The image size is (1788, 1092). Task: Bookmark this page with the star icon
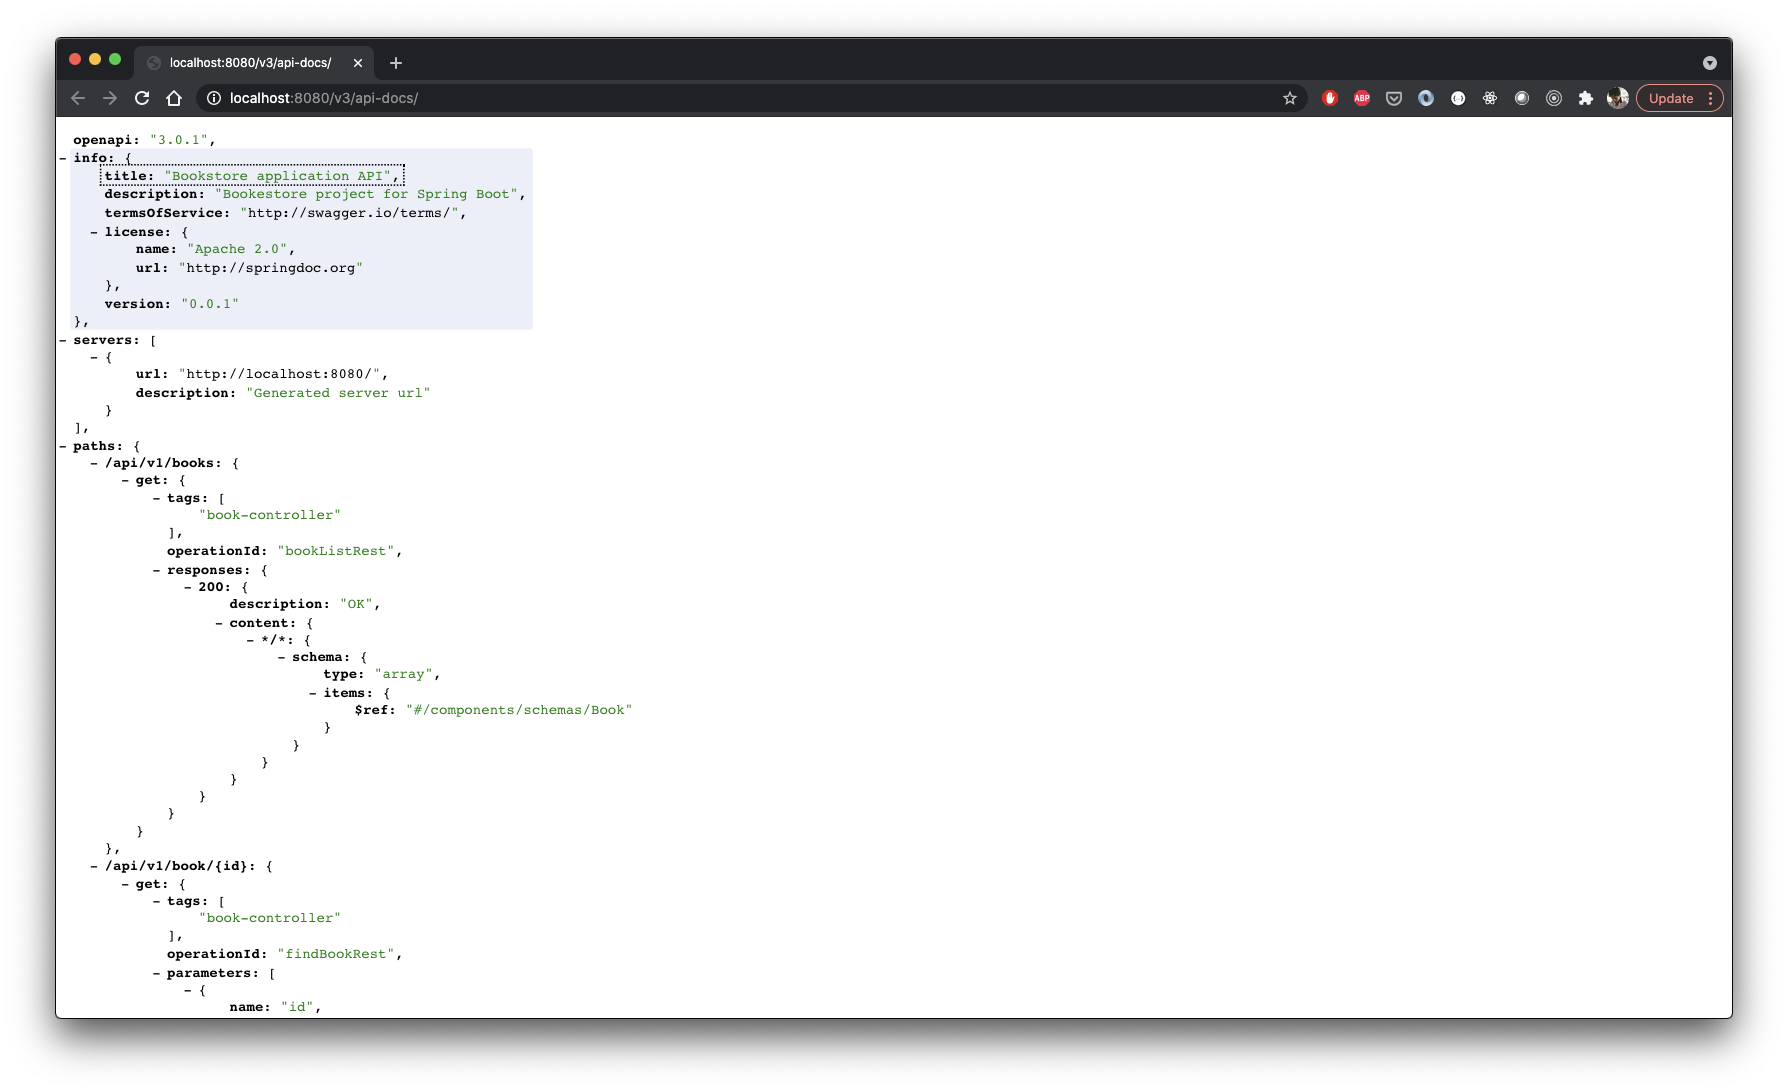click(x=1290, y=98)
